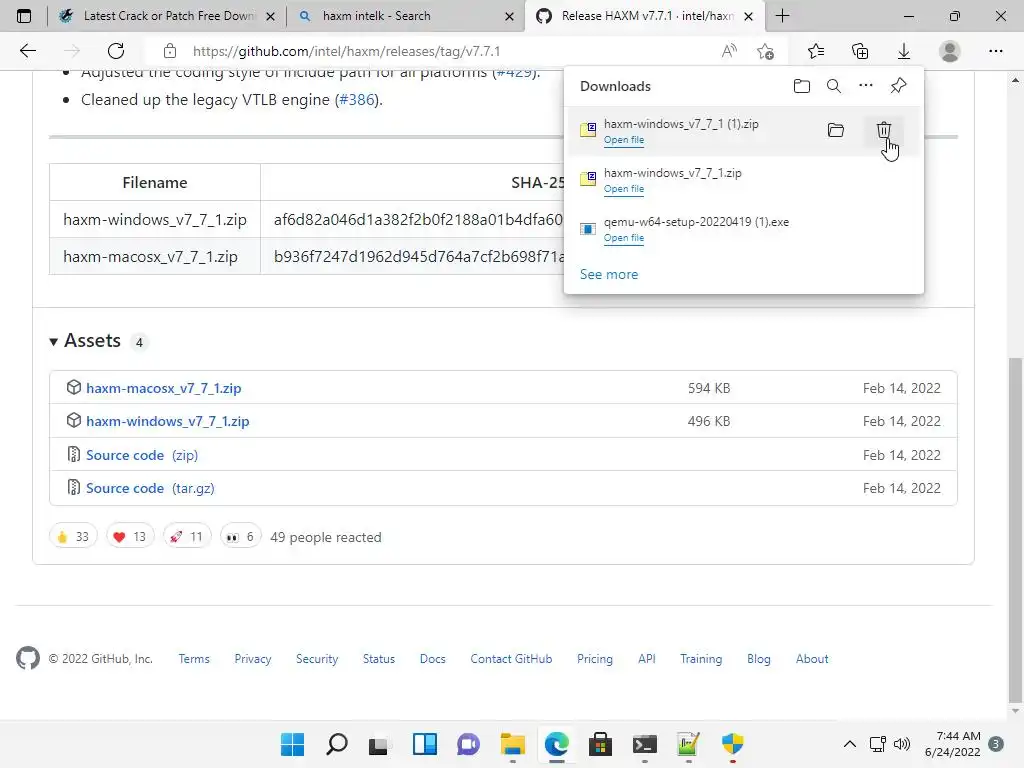Open file link for qemu-w64-setup exe
Image resolution: width=1024 pixels, height=768 pixels.
coord(624,238)
